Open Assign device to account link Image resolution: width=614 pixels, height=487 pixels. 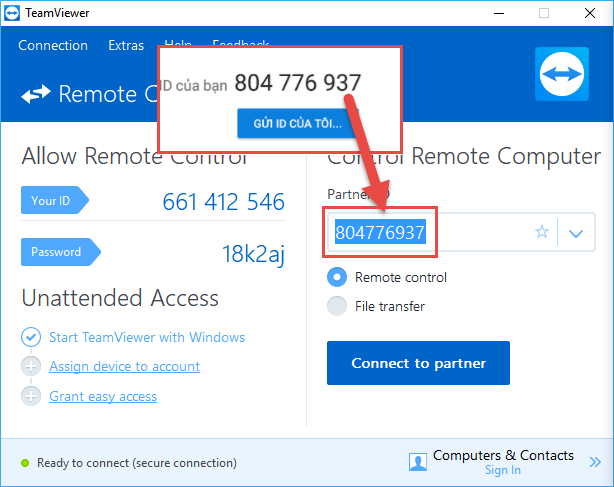(x=125, y=366)
